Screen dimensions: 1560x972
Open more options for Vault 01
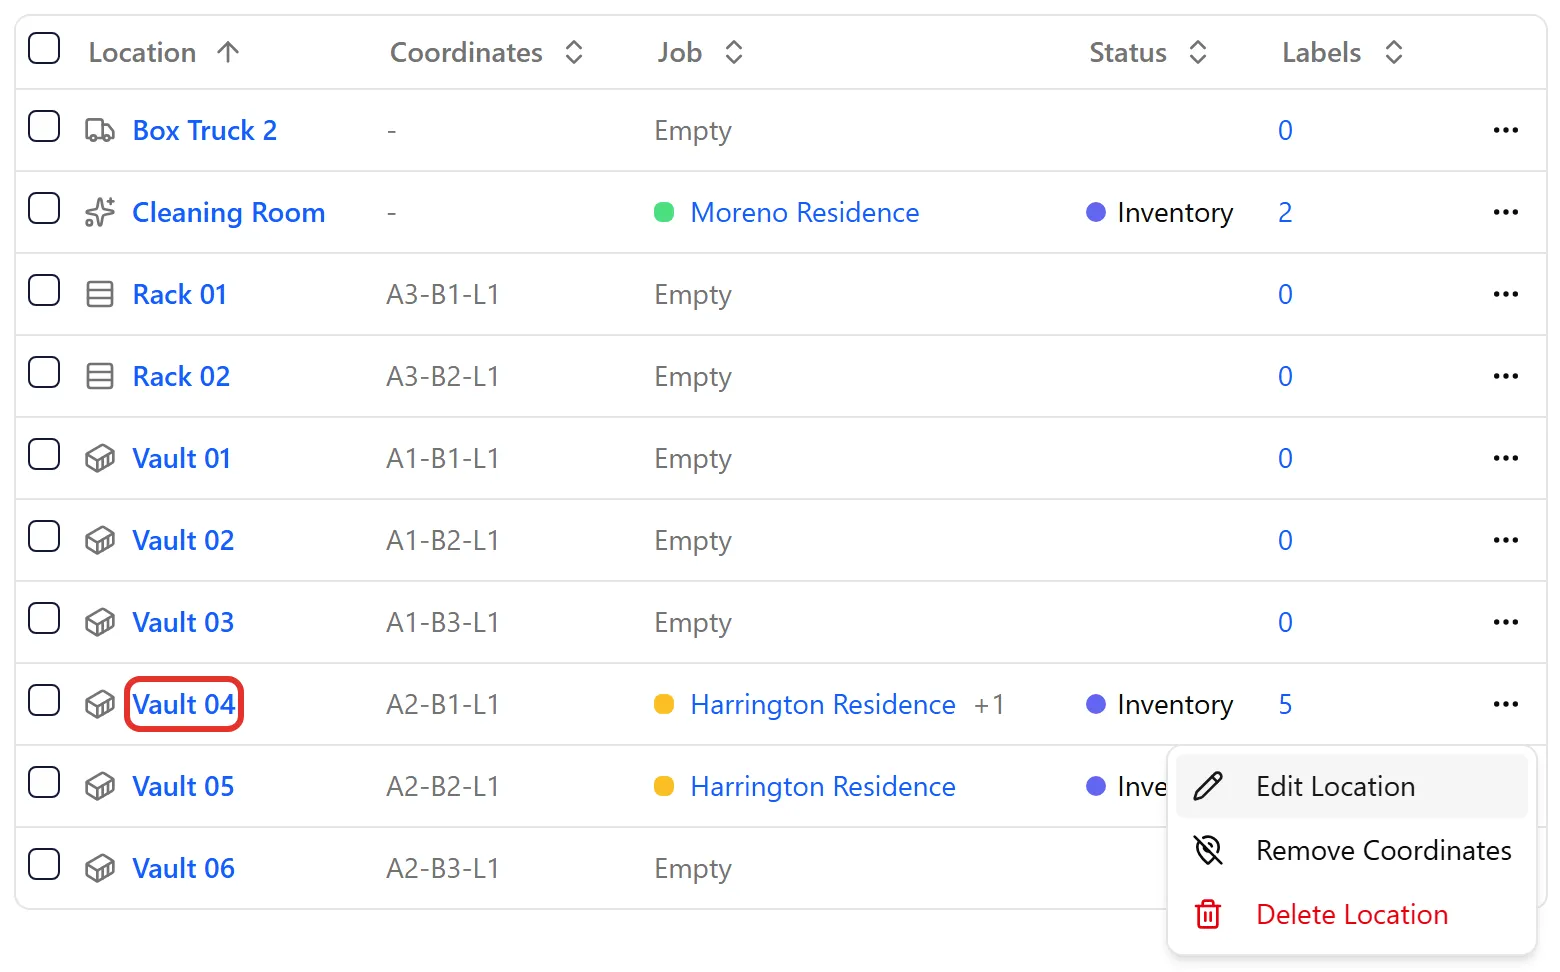1505,458
